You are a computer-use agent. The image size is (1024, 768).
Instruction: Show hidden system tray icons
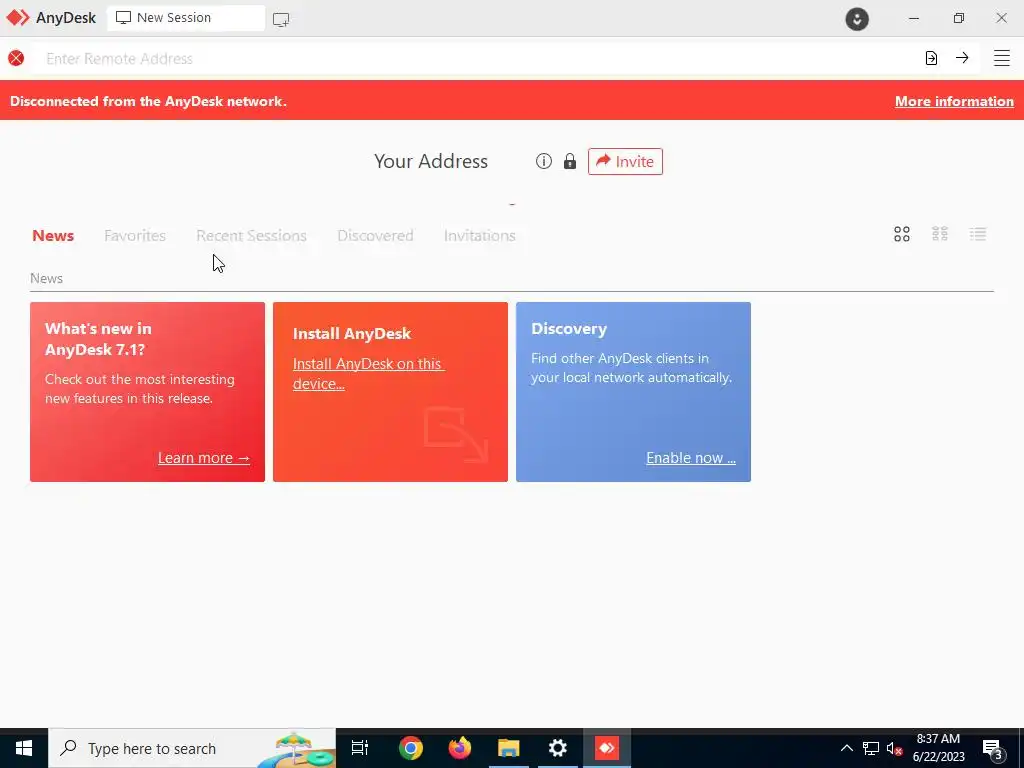pos(846,748)
